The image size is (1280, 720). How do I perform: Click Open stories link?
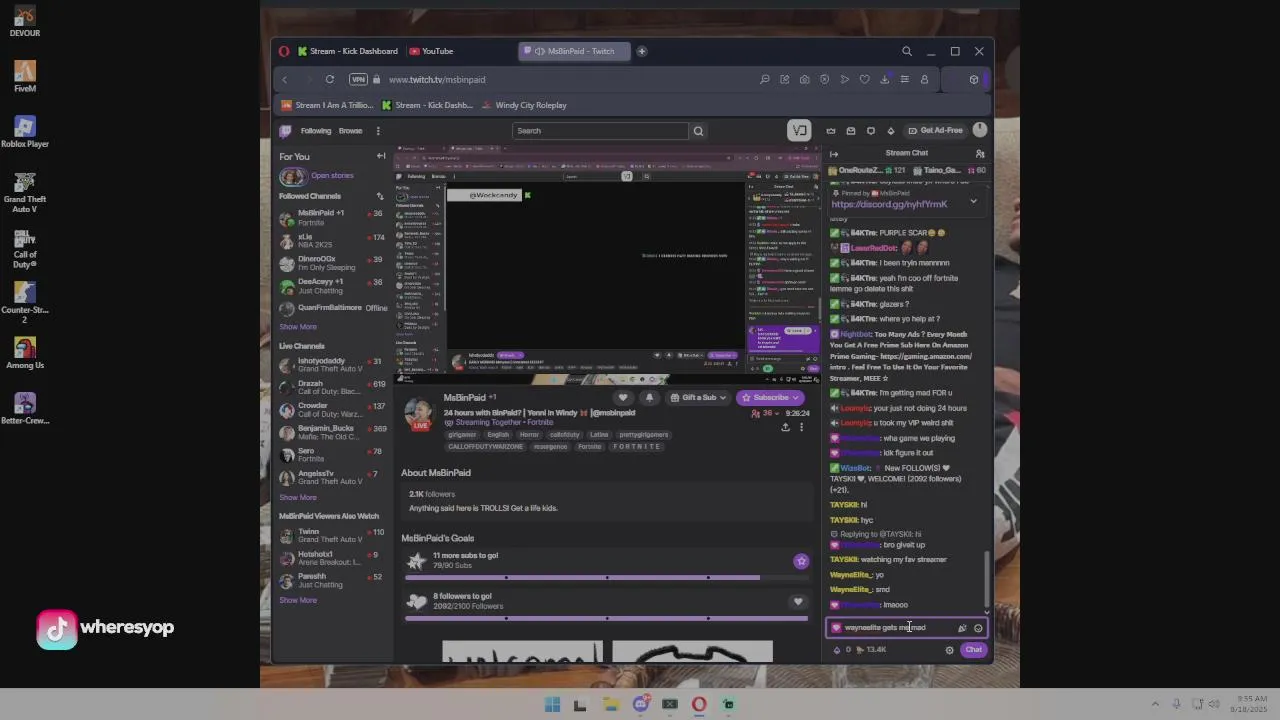click(332, 176)
